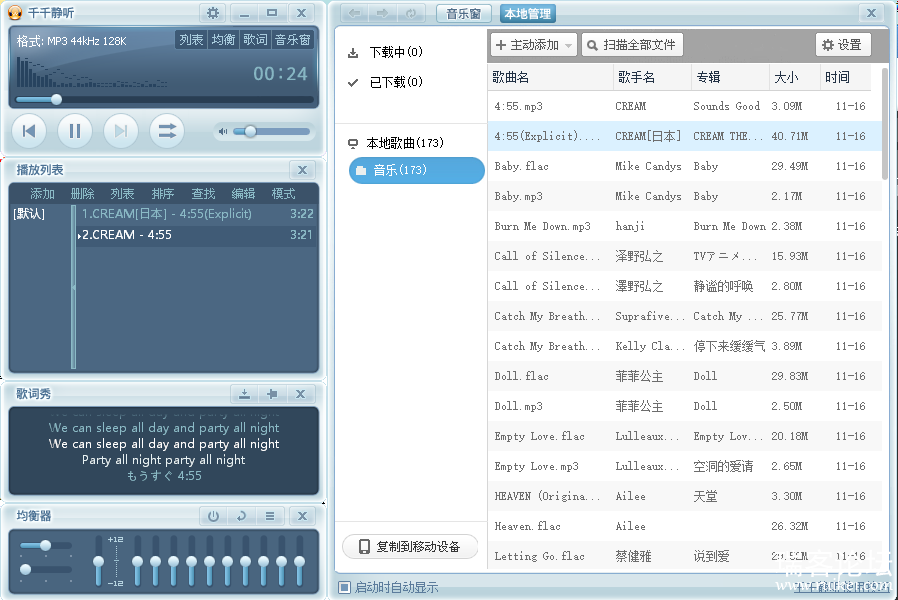Screen dimensions: 898x600
Task: Toggle the 音乐窗 panel button in player
Action: pos(292,40)
